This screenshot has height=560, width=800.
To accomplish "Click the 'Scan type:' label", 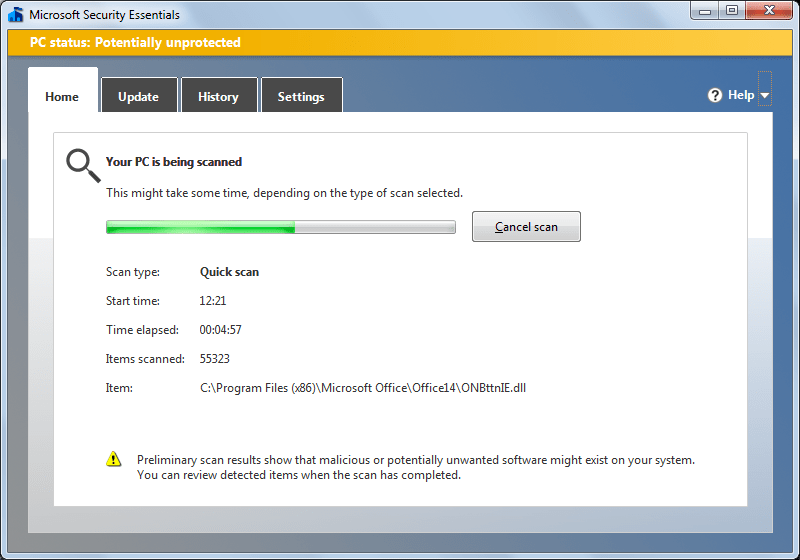I will click(133, 272).
